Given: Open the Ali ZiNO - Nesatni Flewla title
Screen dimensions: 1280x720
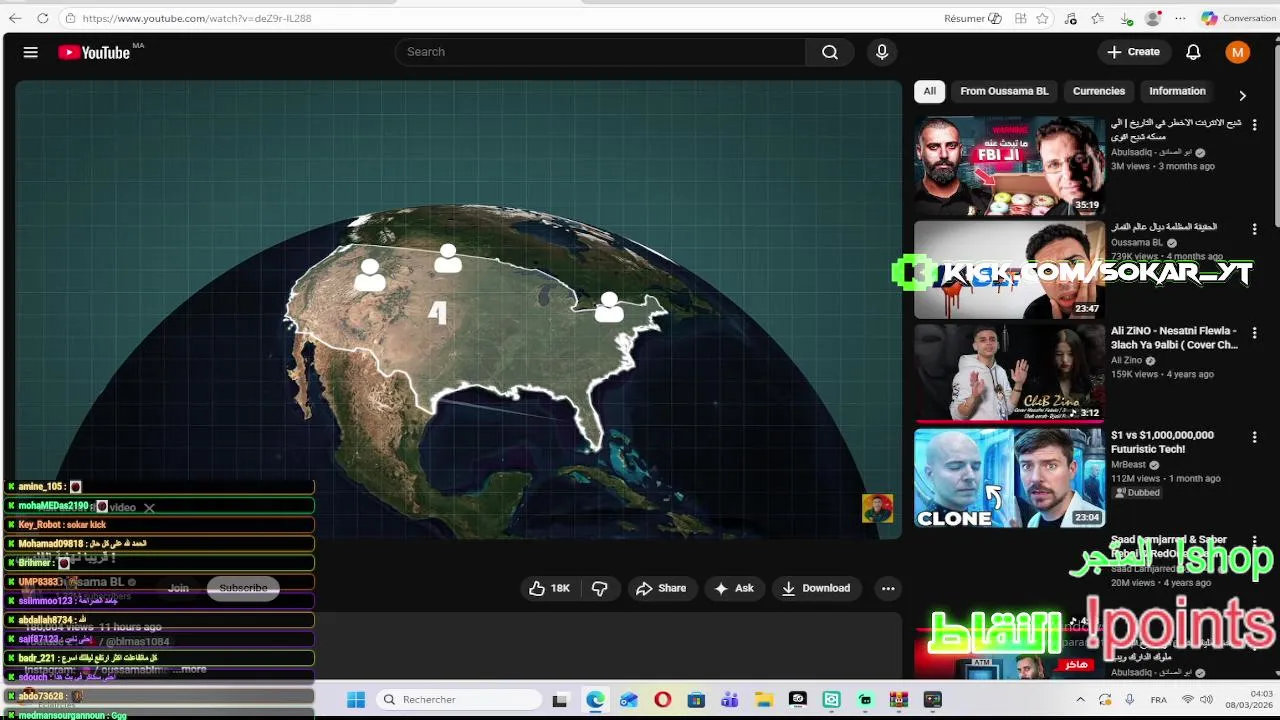Looking at the screenshot, I should pos(1174,338).
